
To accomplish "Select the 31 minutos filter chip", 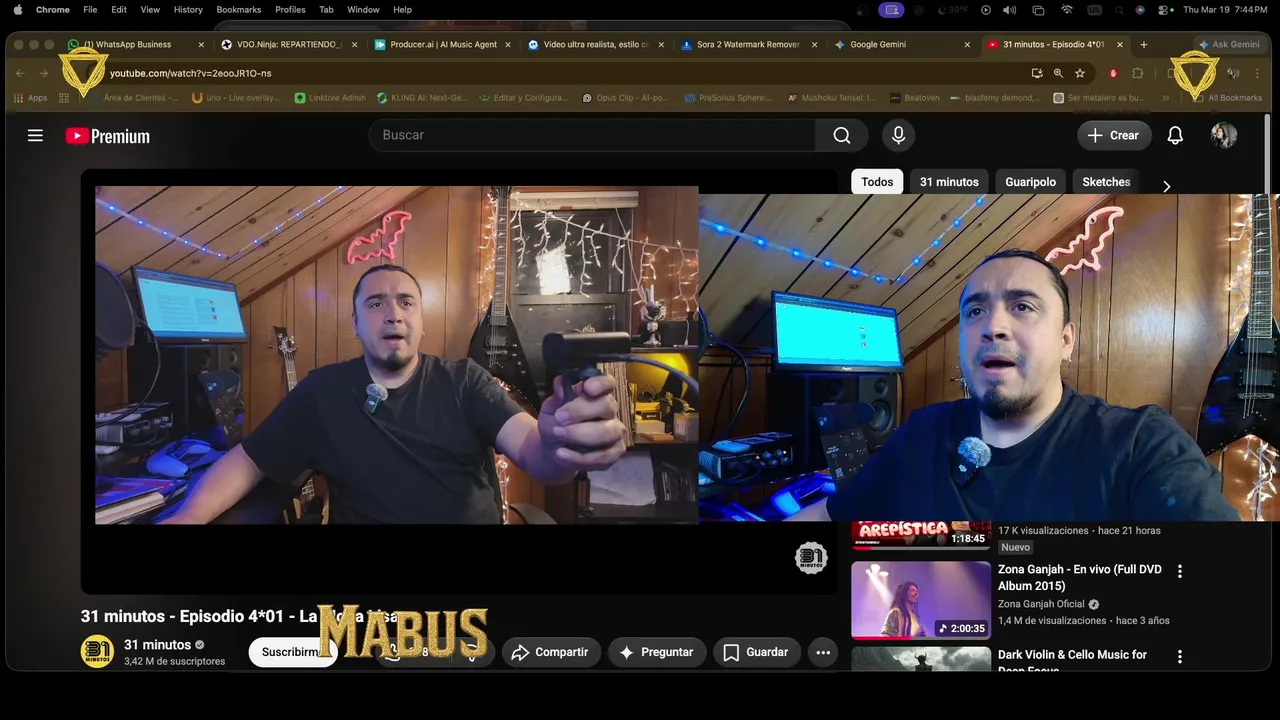I will 949,182.
